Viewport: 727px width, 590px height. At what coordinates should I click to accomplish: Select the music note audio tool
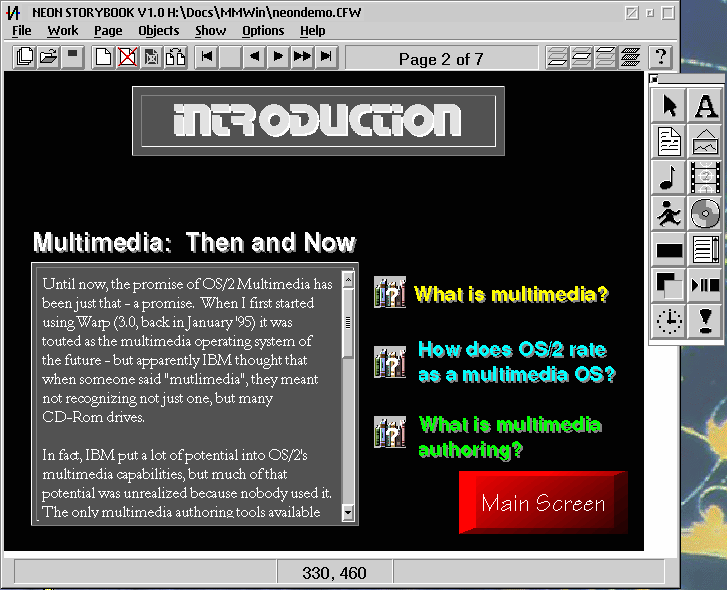point(668,178)
